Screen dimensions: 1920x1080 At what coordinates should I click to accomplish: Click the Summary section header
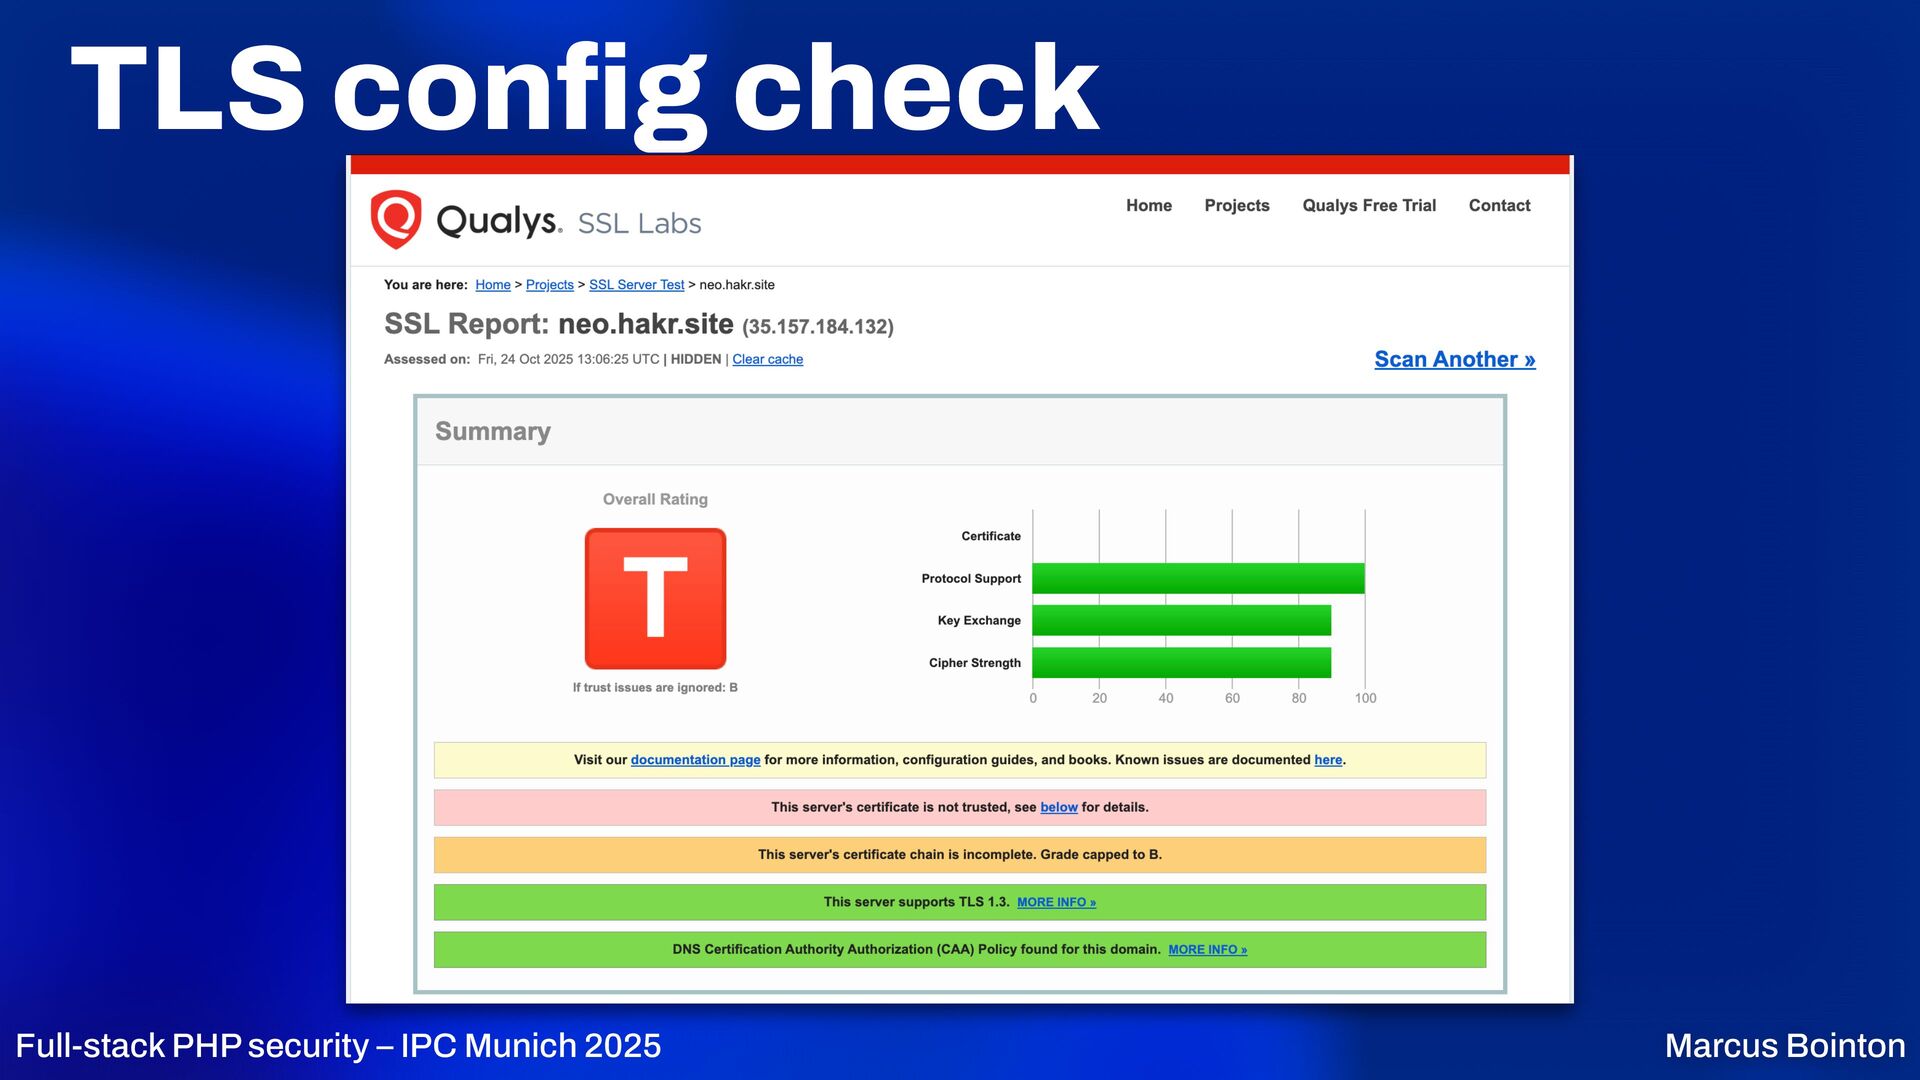492,431
